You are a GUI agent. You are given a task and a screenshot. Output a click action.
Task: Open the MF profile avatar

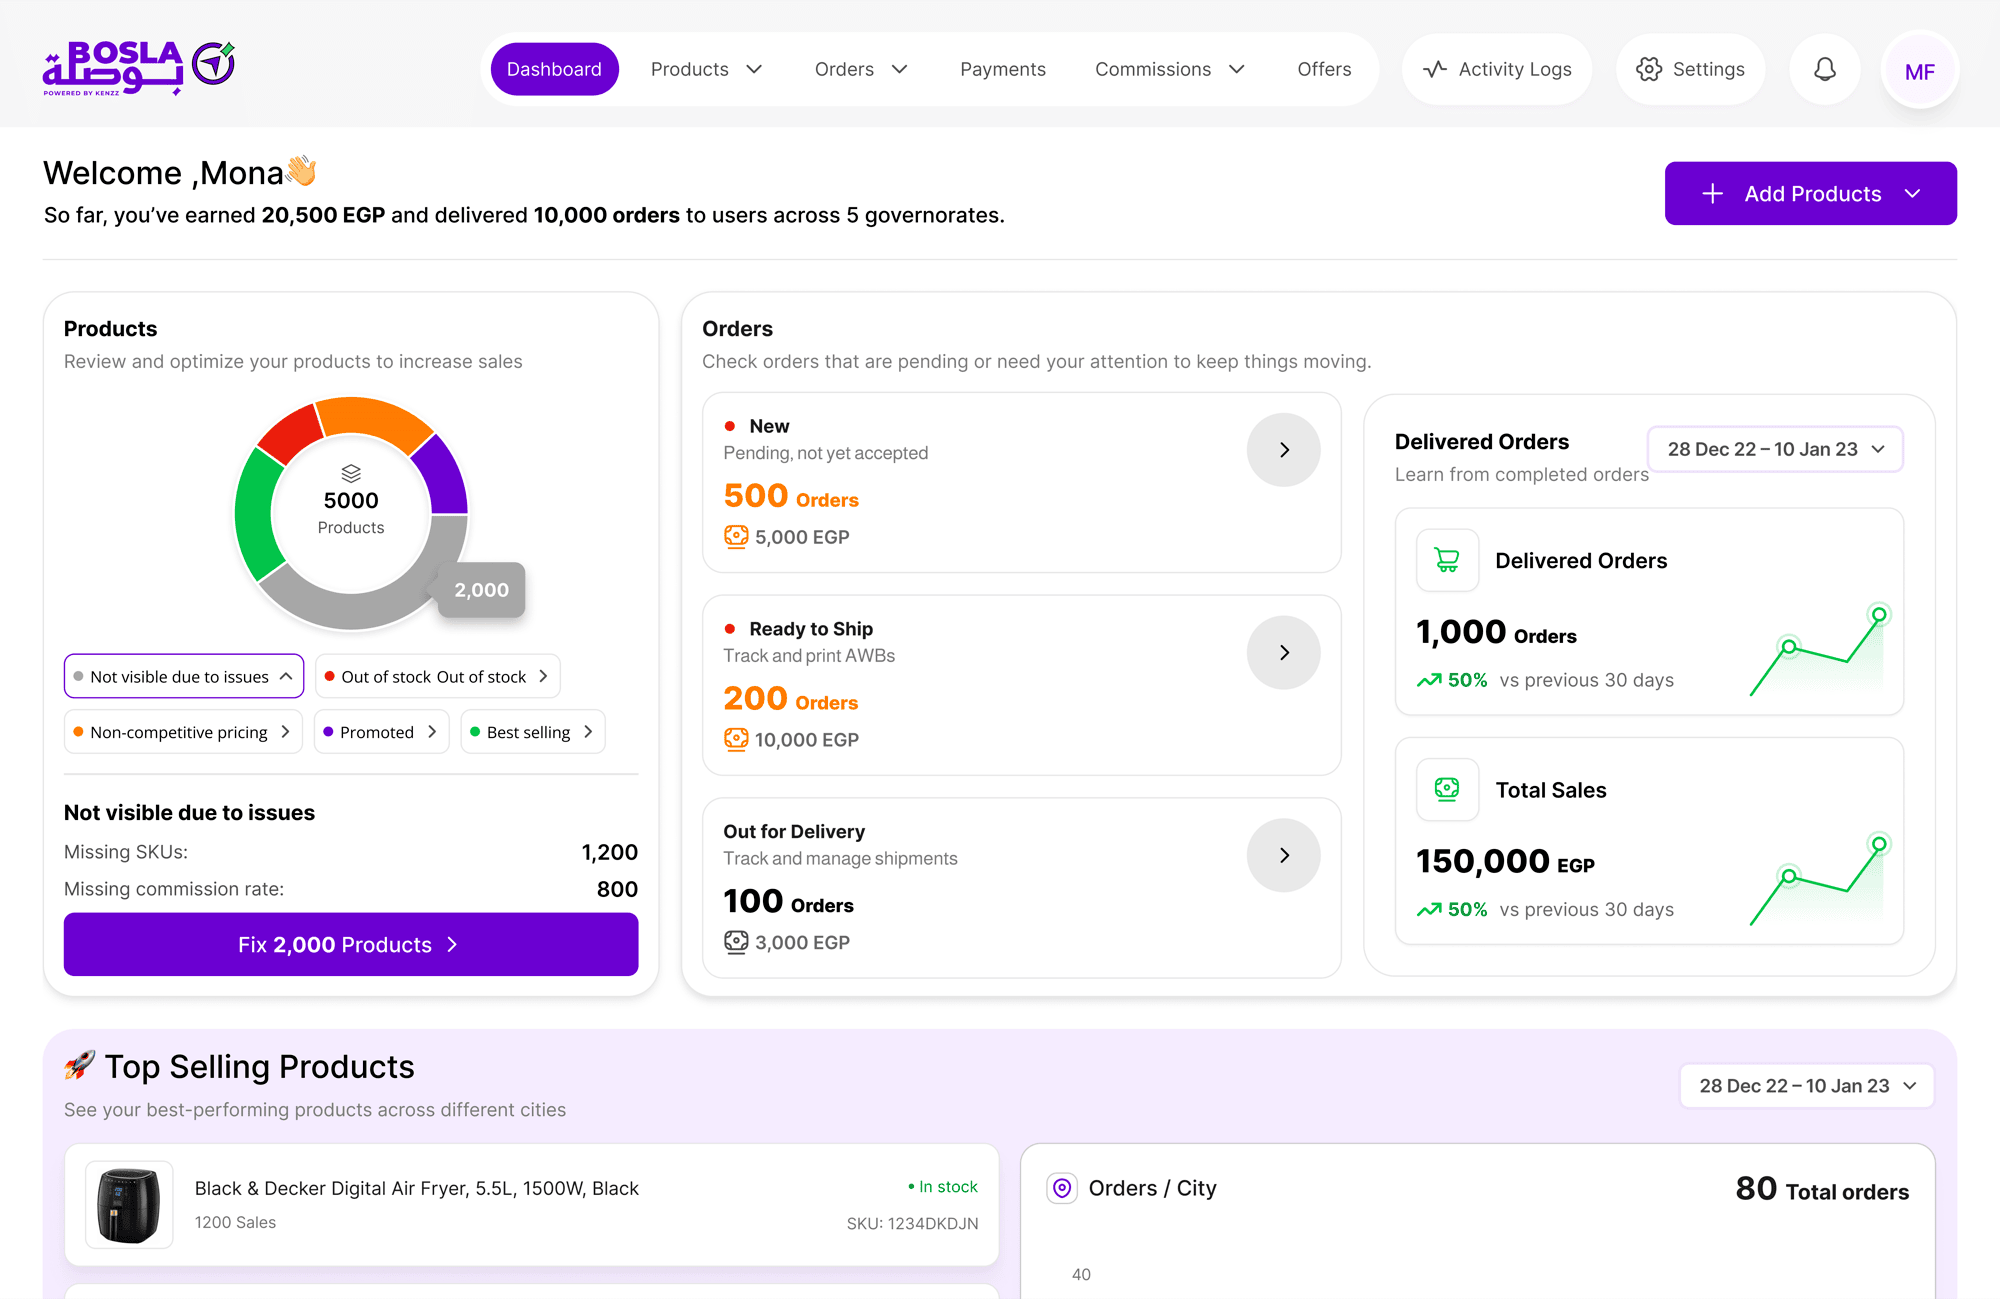(x=1920, y=70)
